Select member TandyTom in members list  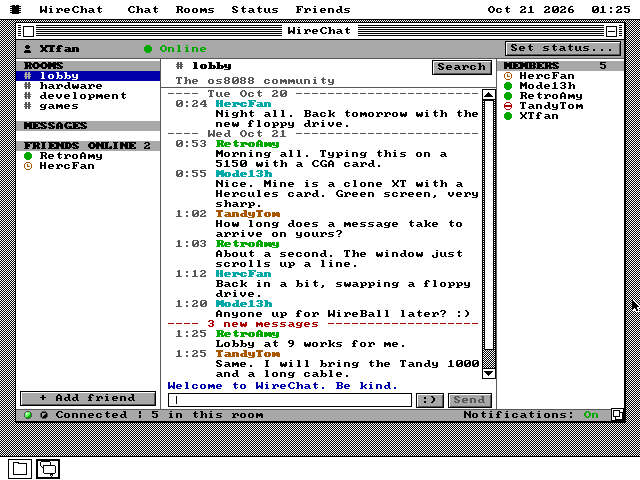pyautogui.click(x=560, y=106)
